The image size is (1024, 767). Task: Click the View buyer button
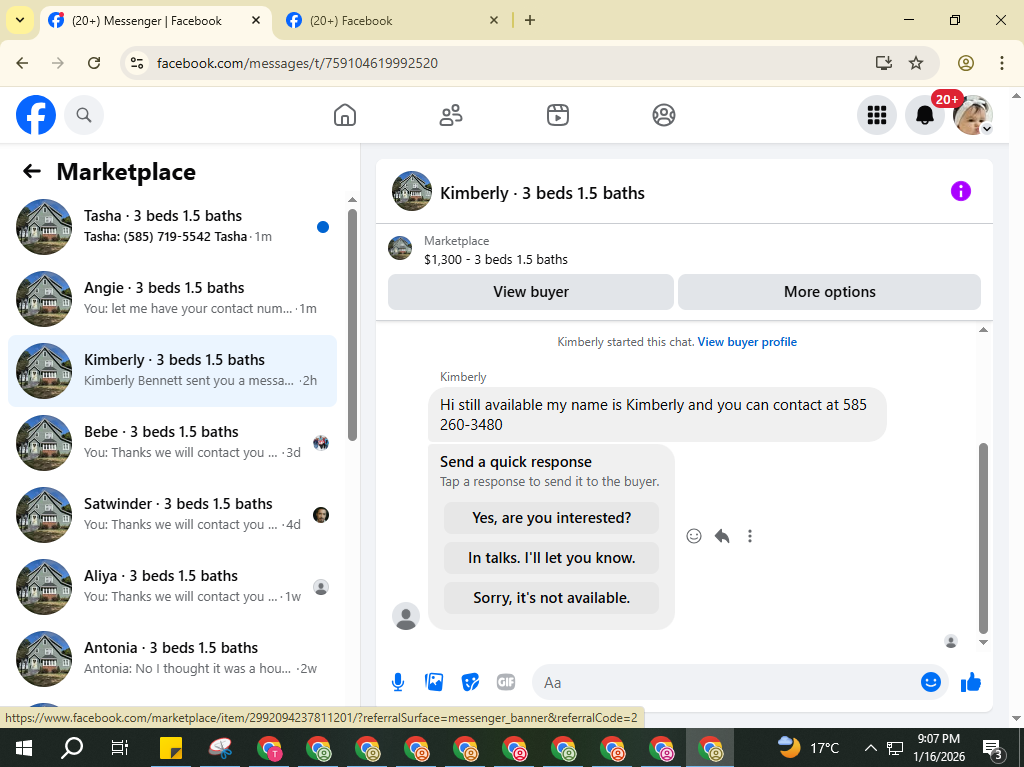[x=530, y=292]
